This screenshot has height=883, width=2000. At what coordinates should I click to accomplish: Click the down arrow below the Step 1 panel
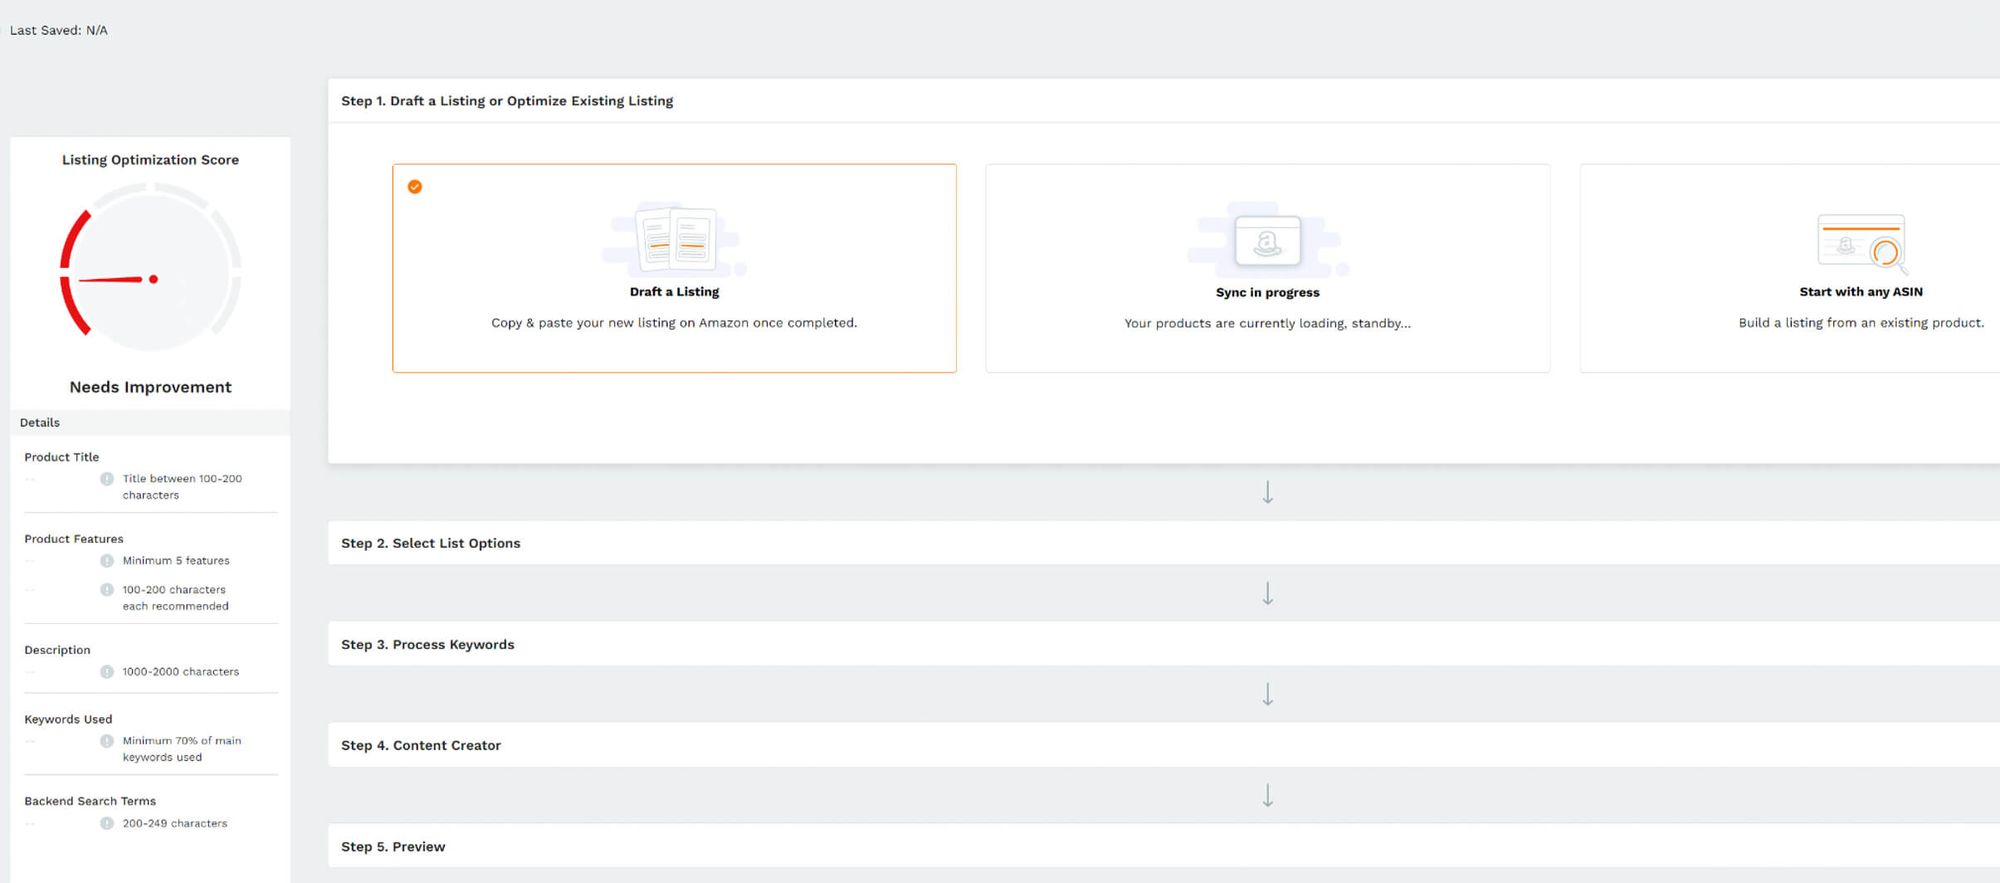[x=1267, y=492]
